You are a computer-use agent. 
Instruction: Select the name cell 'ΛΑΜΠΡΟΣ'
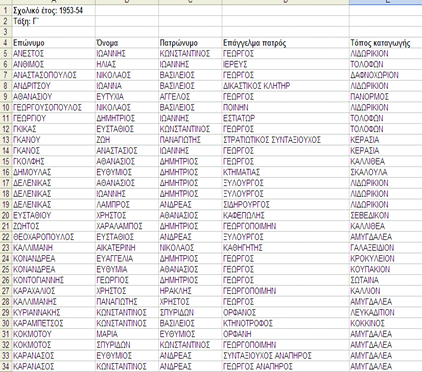[x=127, y=204]
